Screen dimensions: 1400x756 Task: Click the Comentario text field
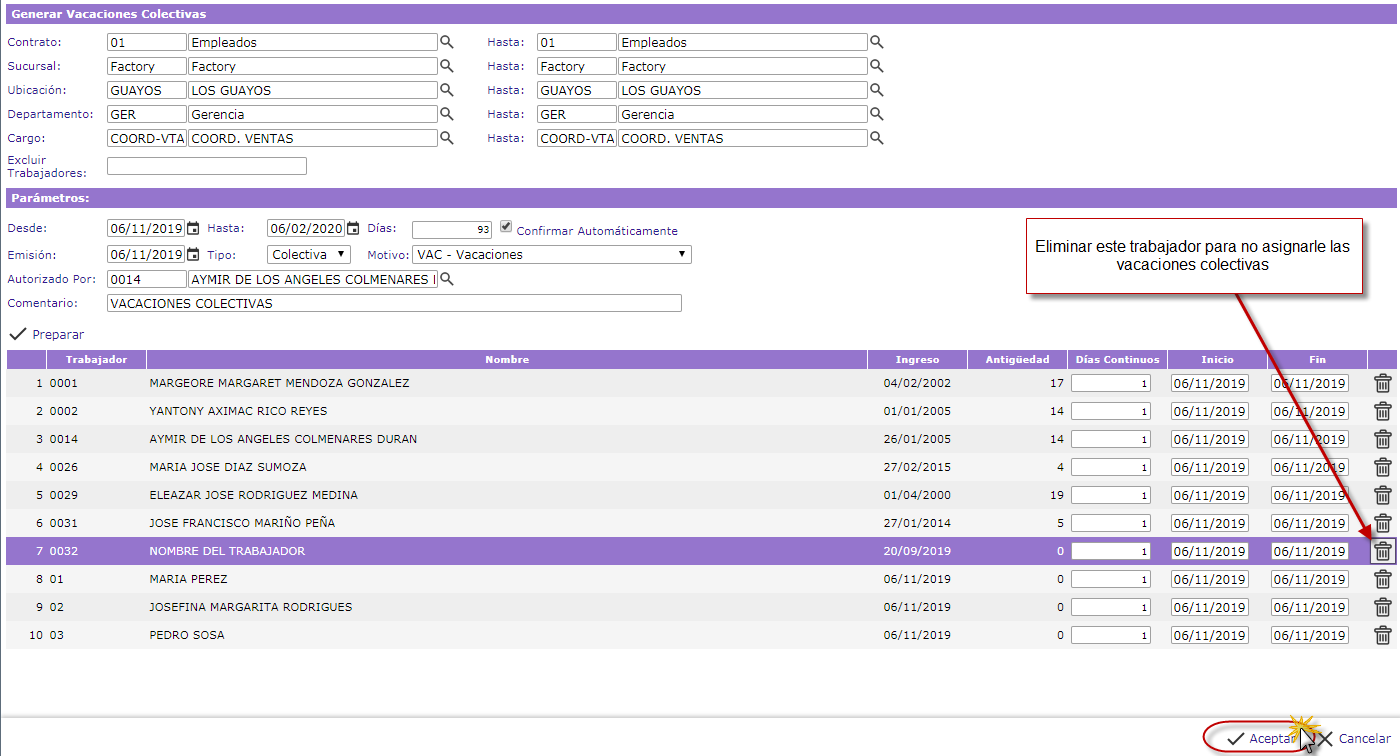tap(393, 303)
